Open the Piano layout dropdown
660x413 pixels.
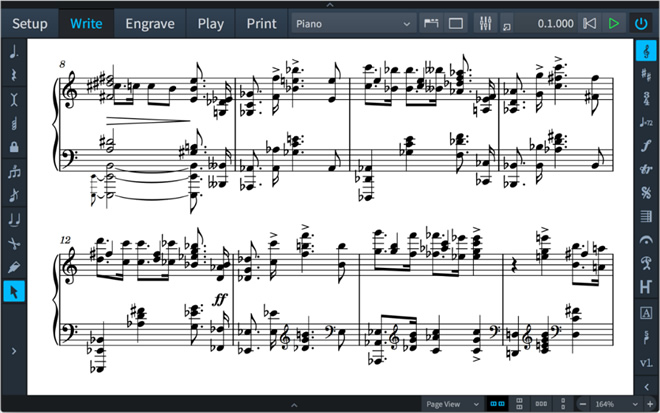(353, 24)
